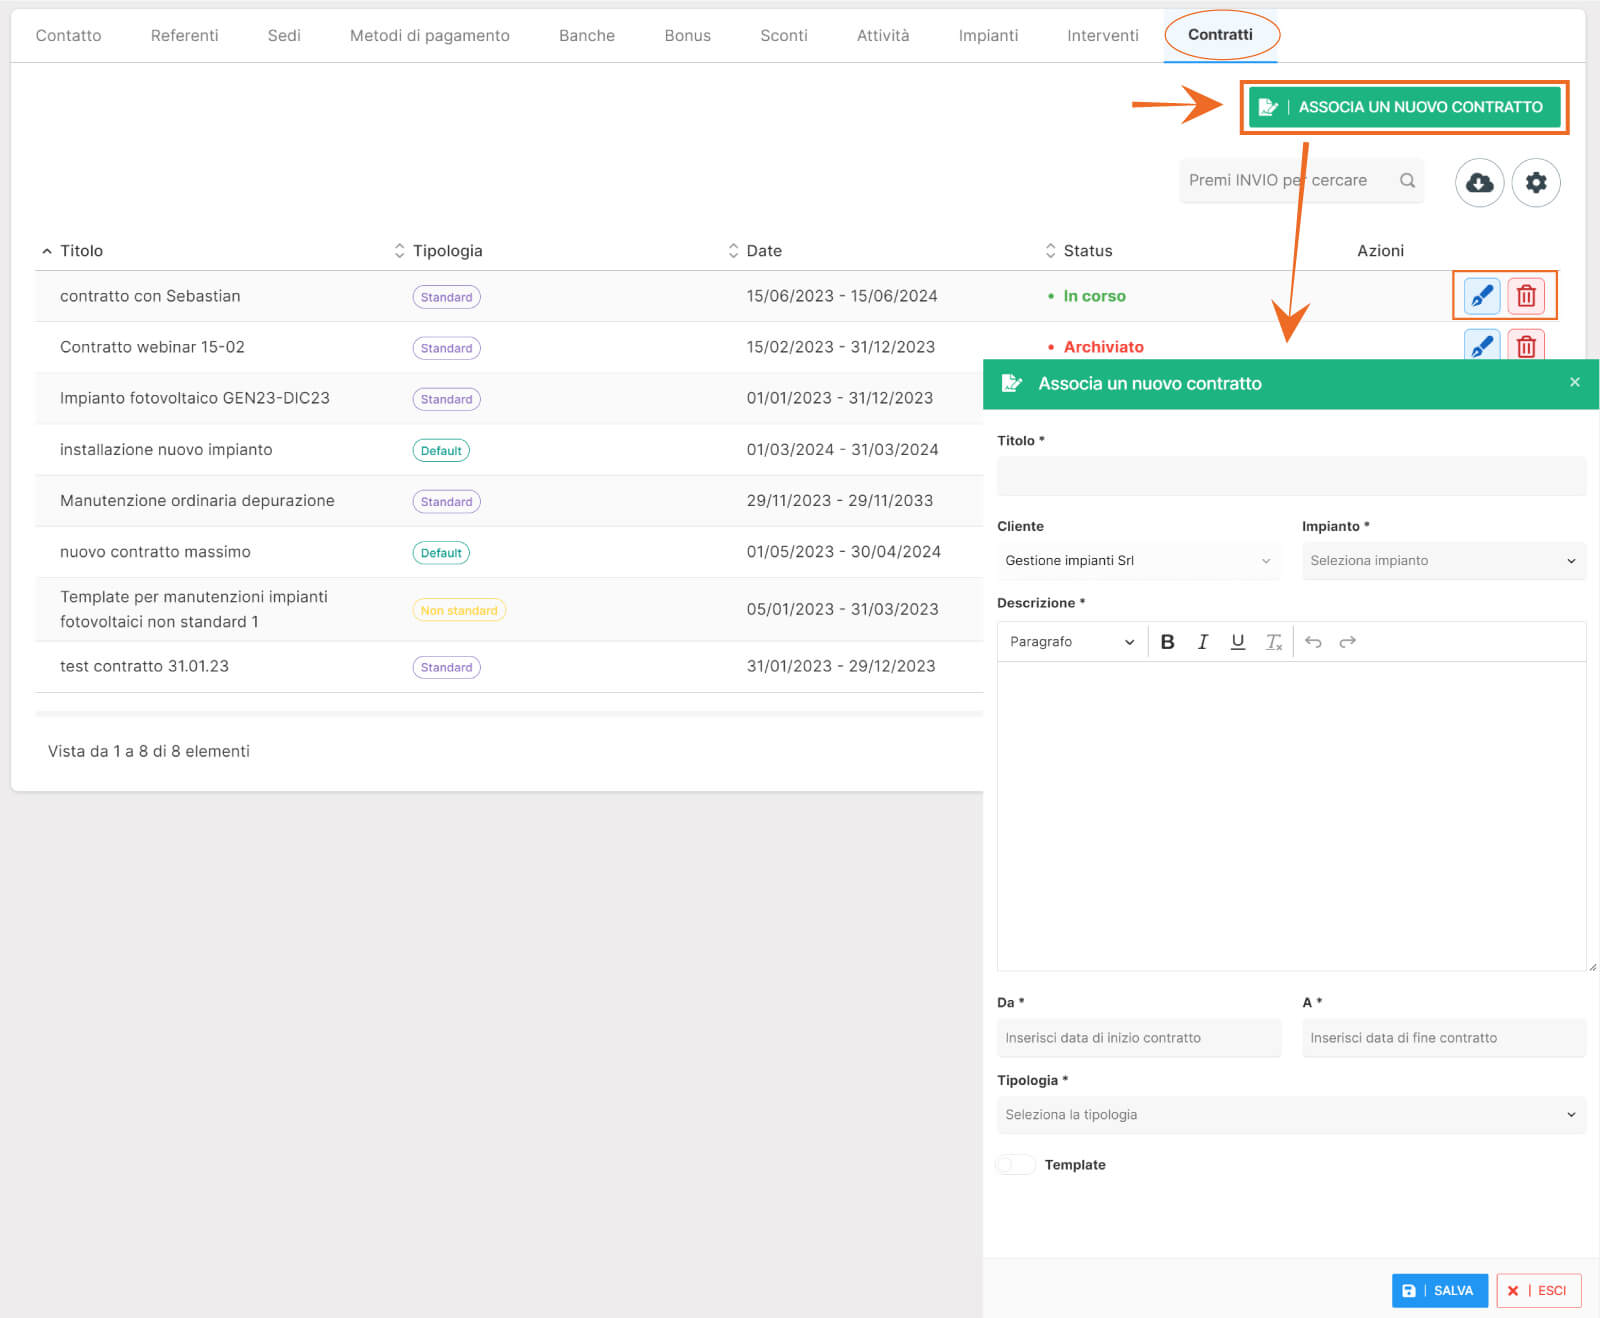Click the Titolo input field

pyautogui.click(x=1290, y=476)
